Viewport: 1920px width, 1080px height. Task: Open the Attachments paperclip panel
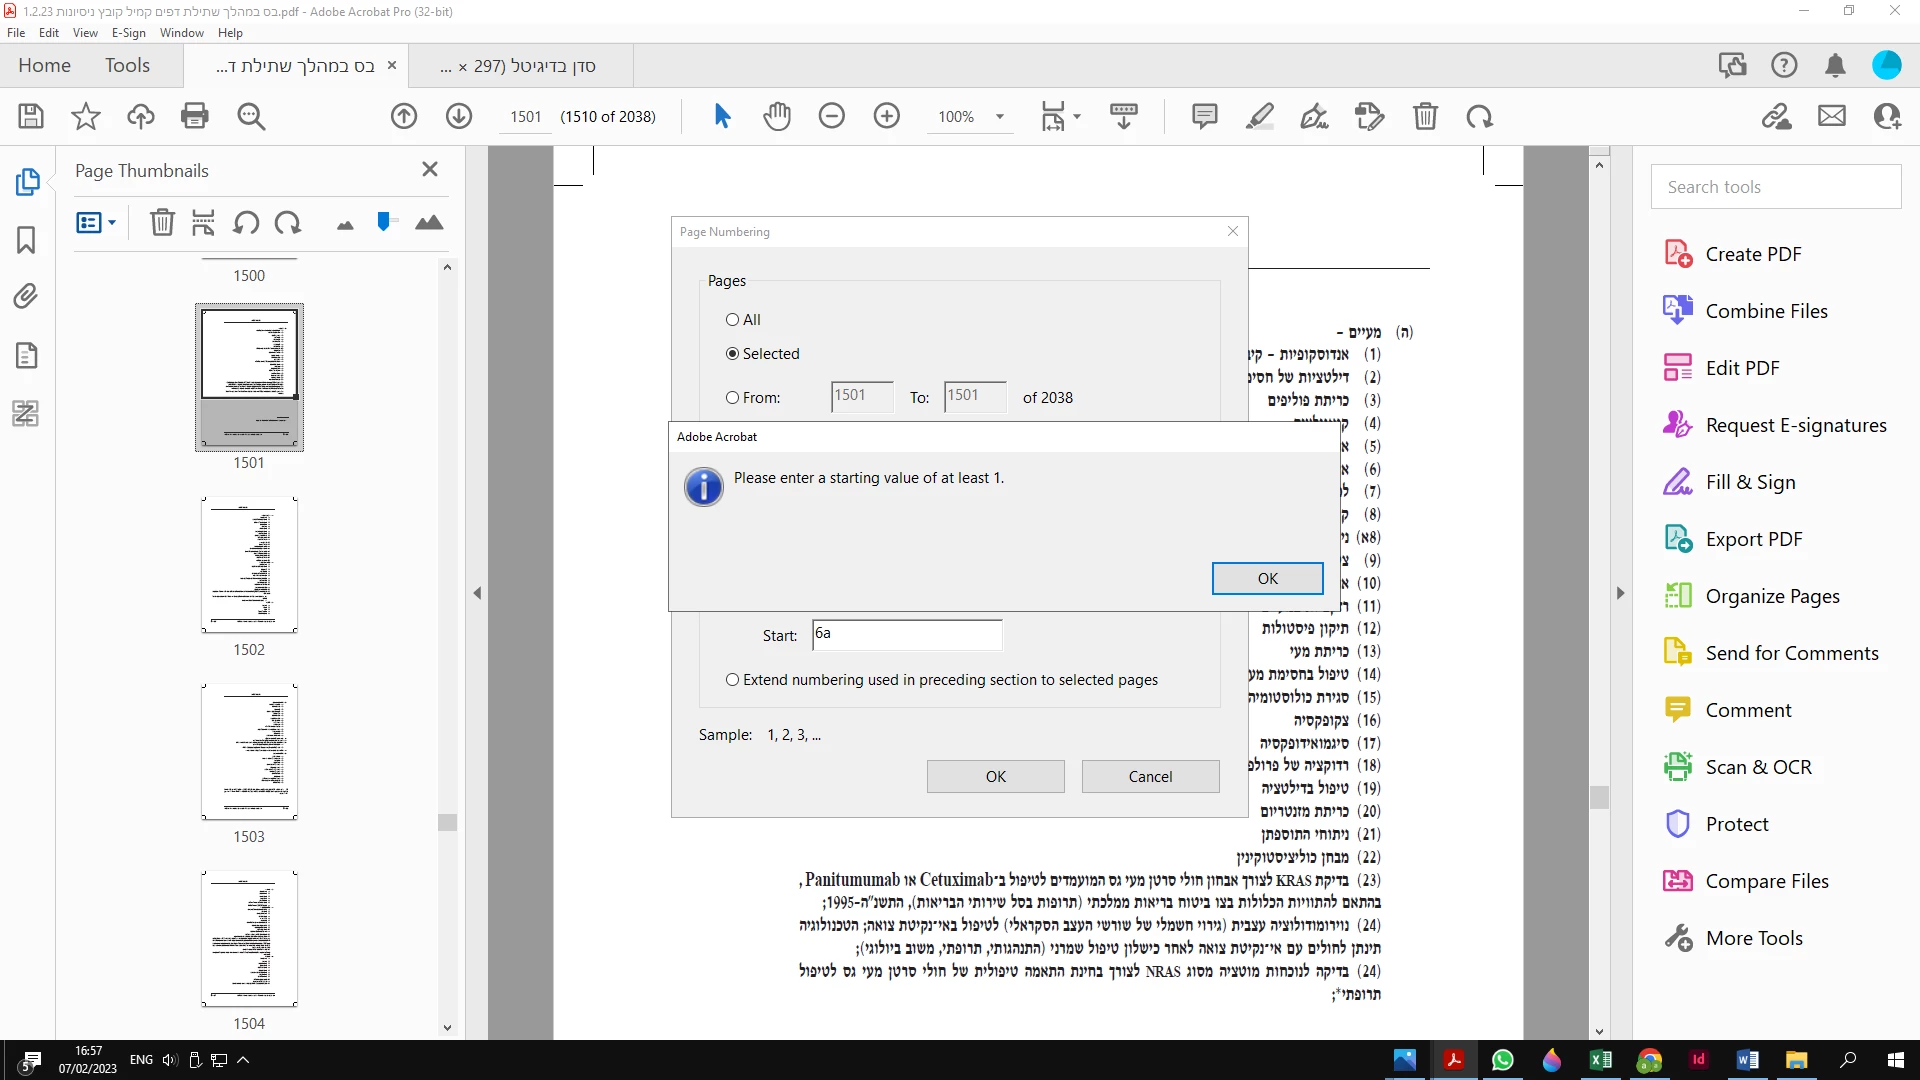click(27, 297)
